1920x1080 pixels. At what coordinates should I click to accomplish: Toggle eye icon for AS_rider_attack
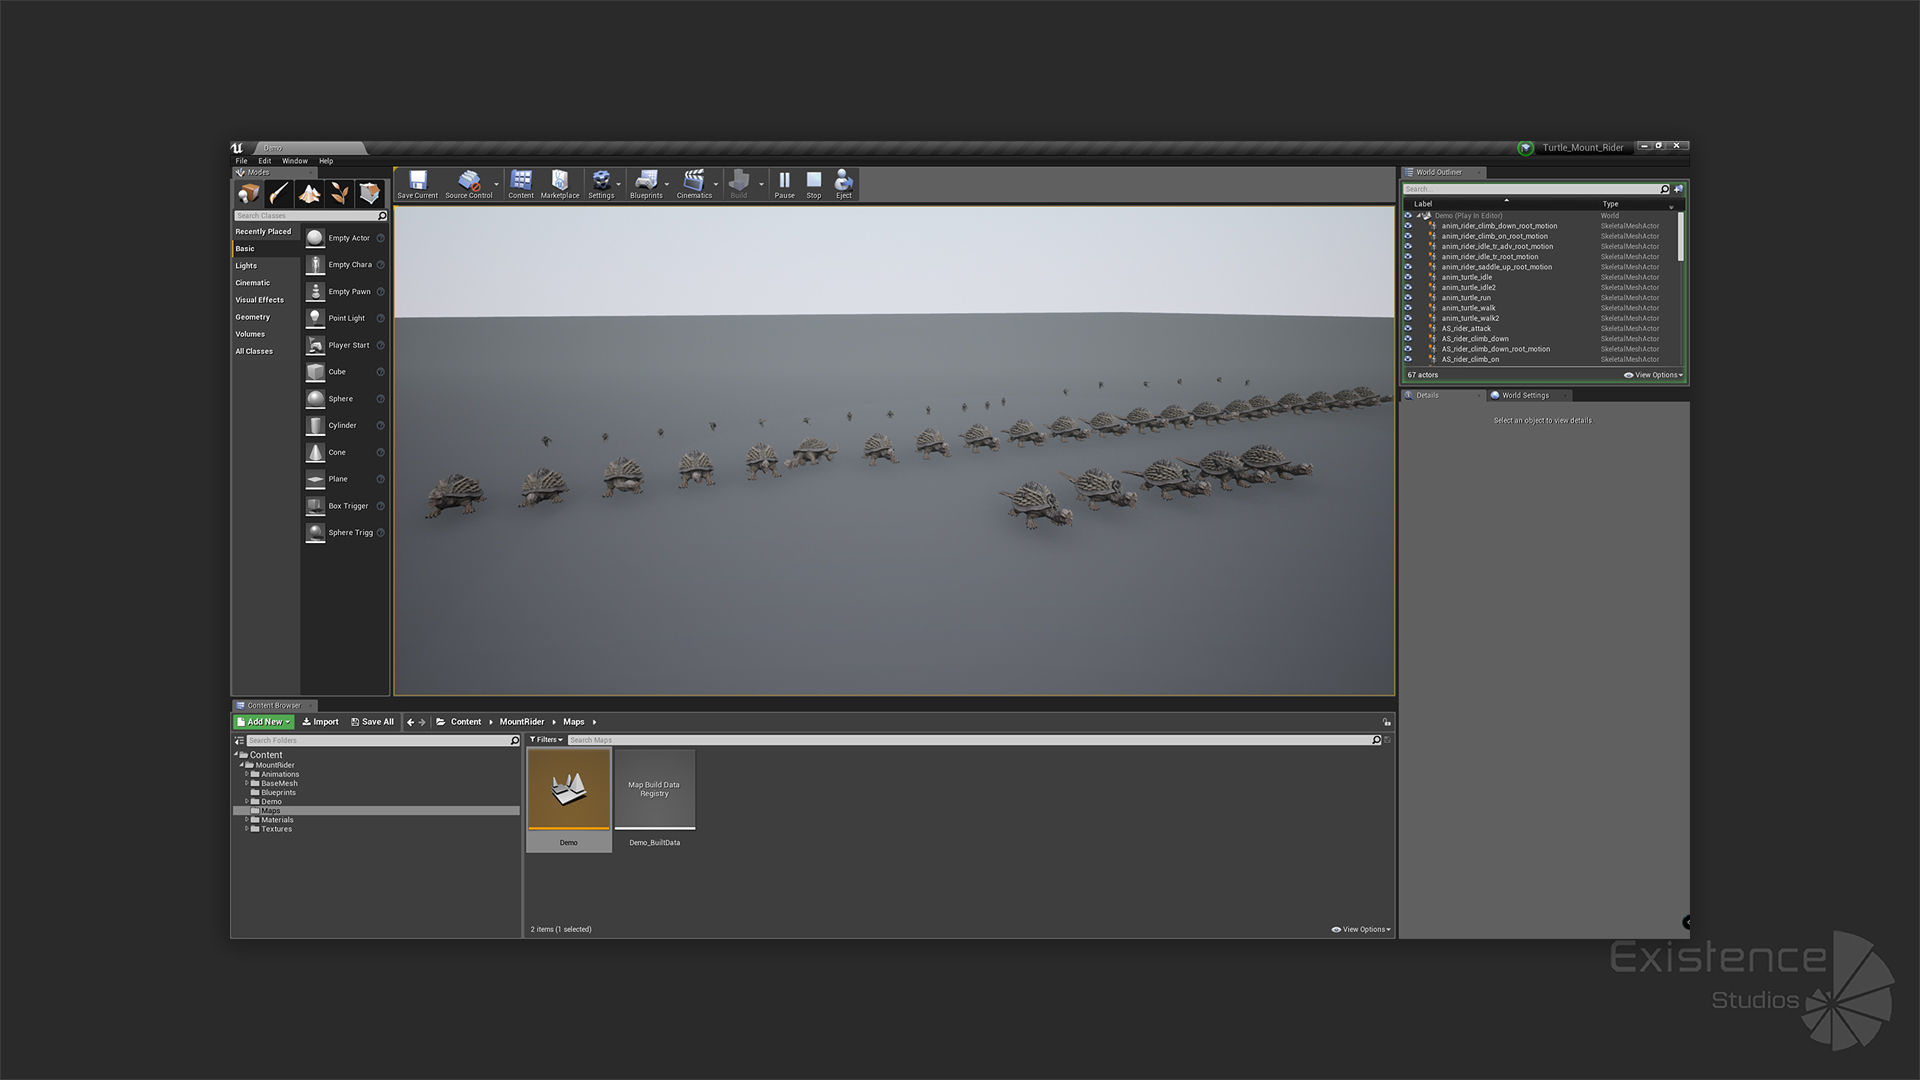(x=1408, y=328)
